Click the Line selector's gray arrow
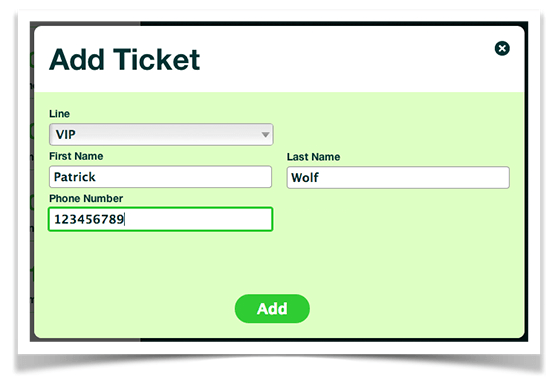The image size is (557, 383). click(x=265, y=135)
